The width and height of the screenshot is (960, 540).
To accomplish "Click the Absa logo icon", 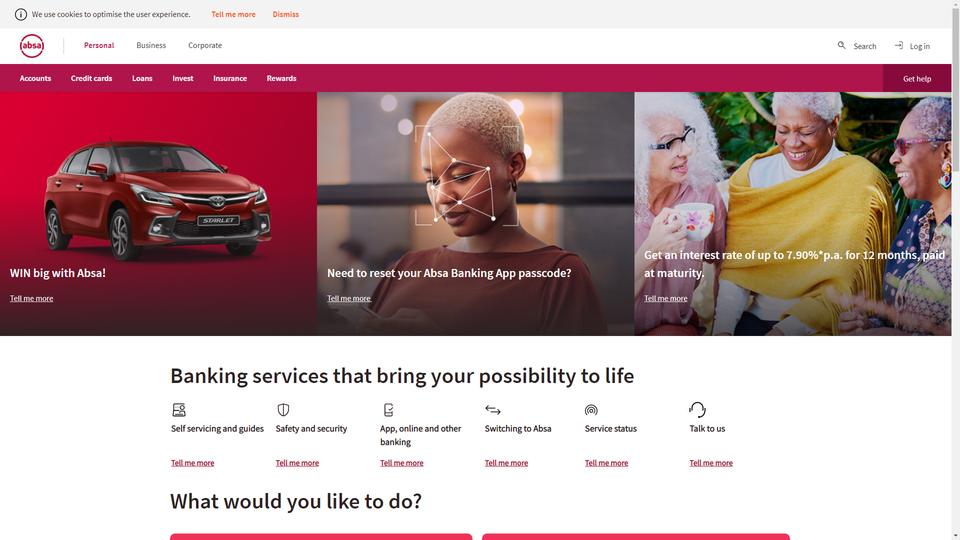I will pos(32,46).
